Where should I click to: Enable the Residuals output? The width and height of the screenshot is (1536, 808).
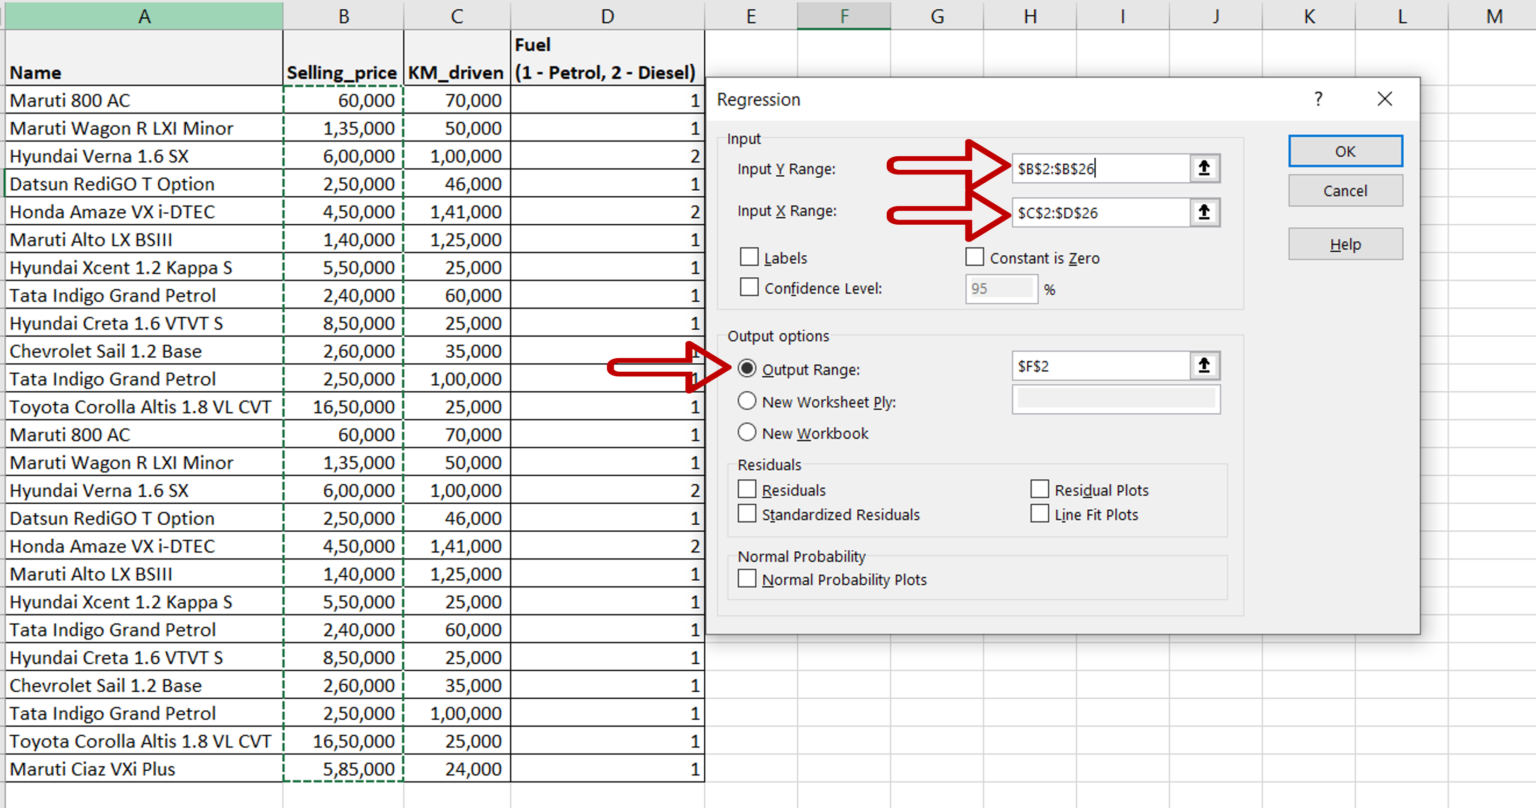(746, 489)
